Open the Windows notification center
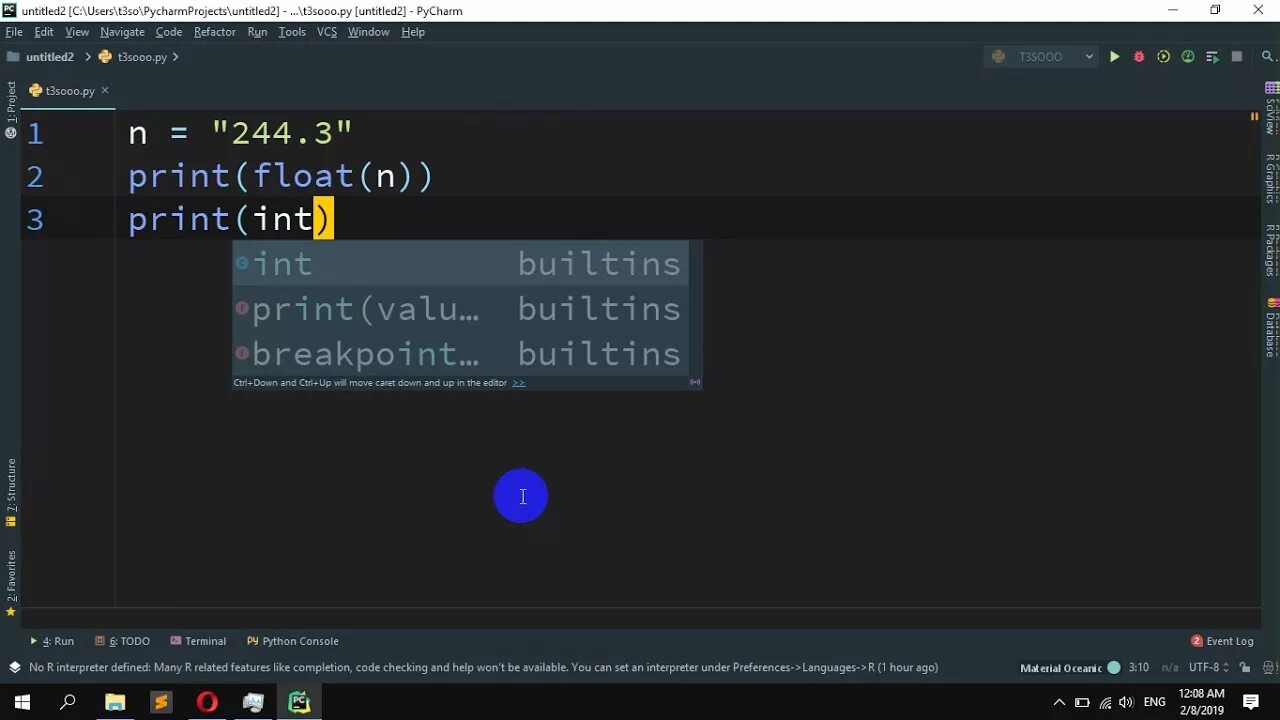1280x720 pixels. pyautogui.click(x=1250, y=702)
